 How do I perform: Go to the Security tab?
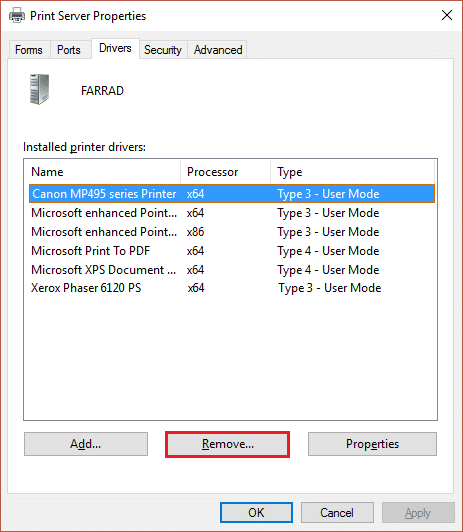(163, 50)
